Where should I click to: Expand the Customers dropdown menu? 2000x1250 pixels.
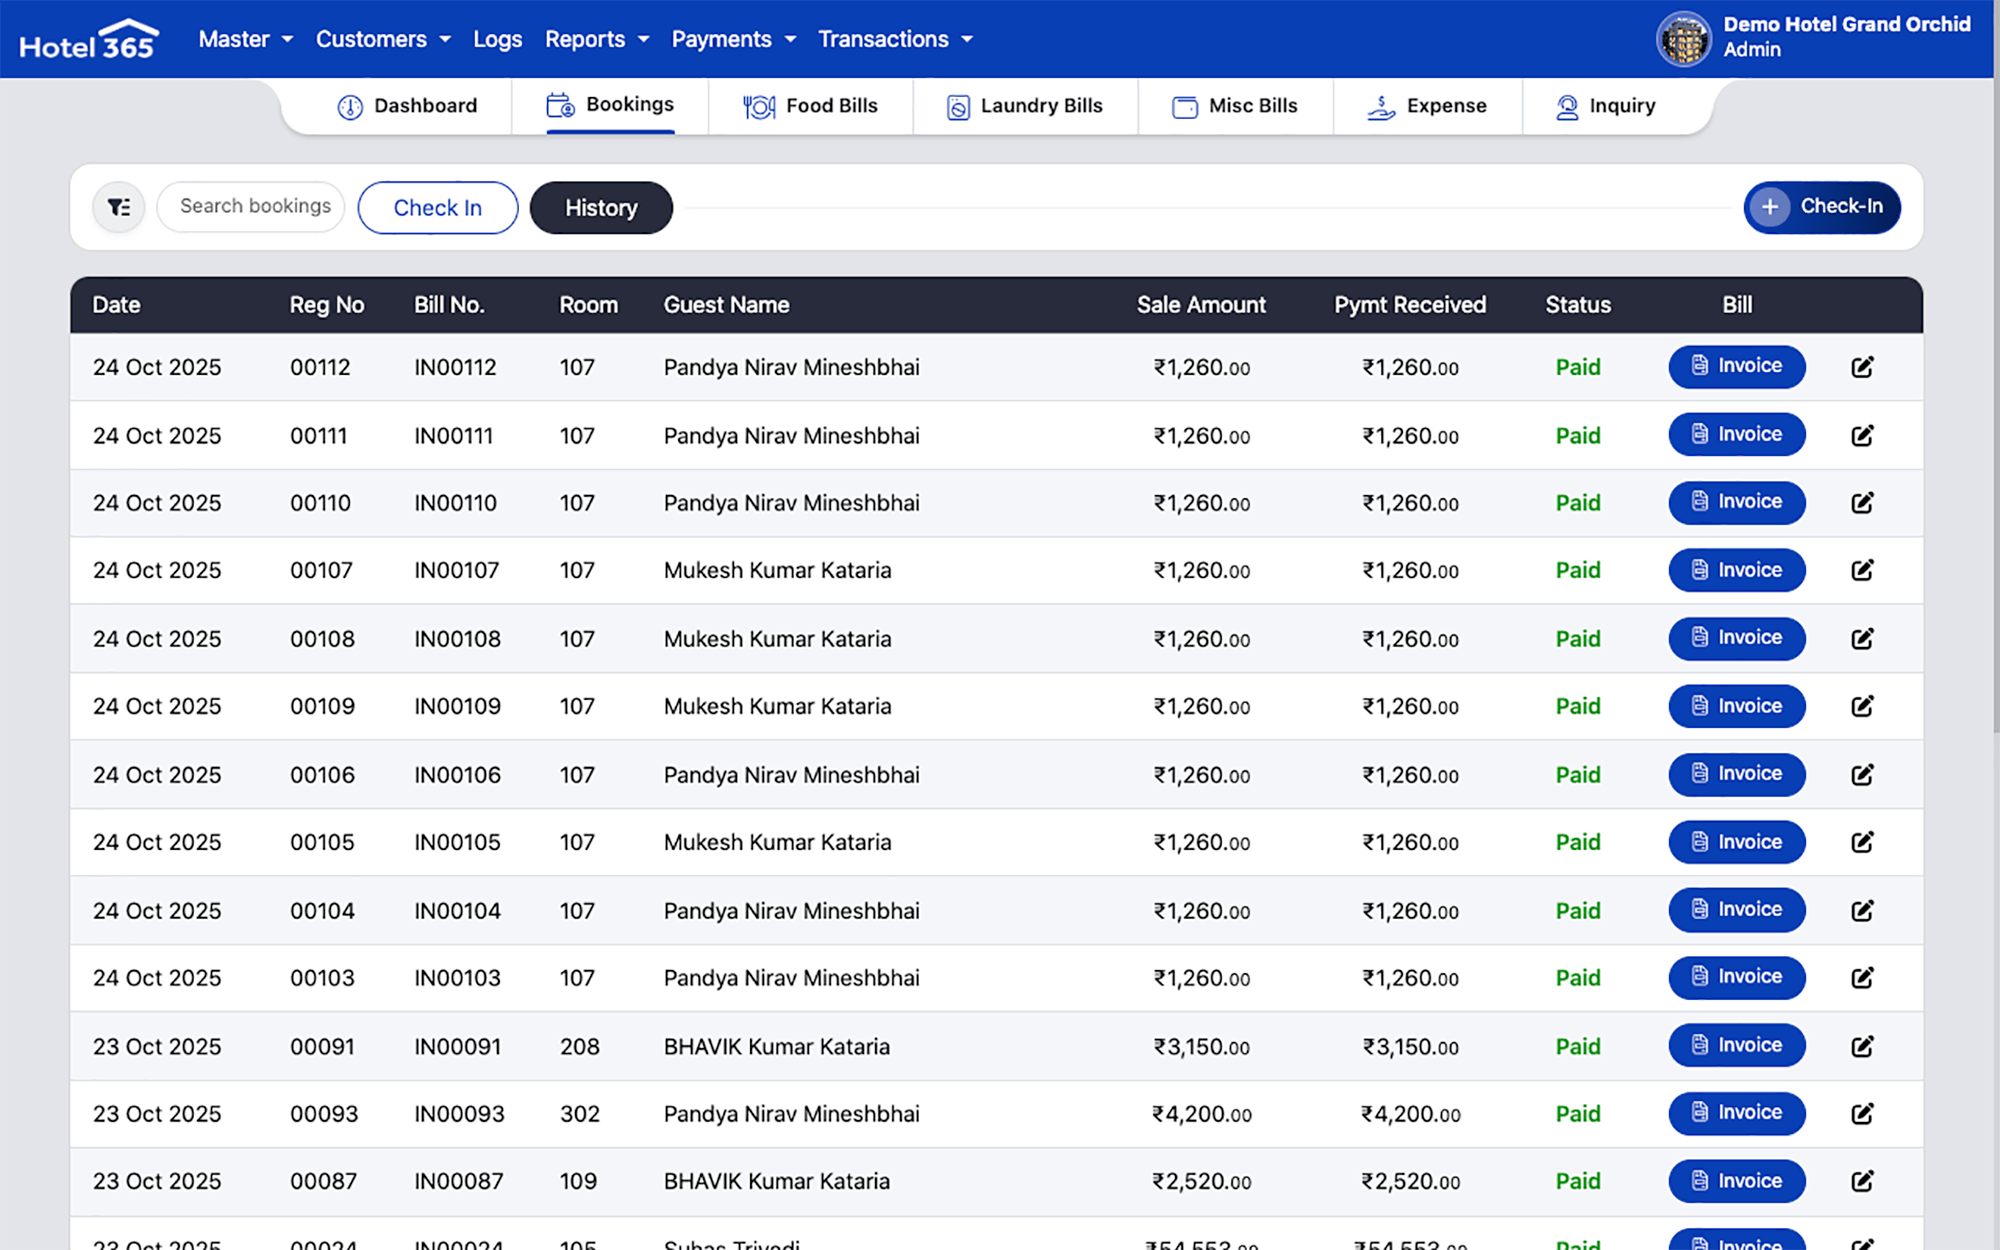point(382,39)
